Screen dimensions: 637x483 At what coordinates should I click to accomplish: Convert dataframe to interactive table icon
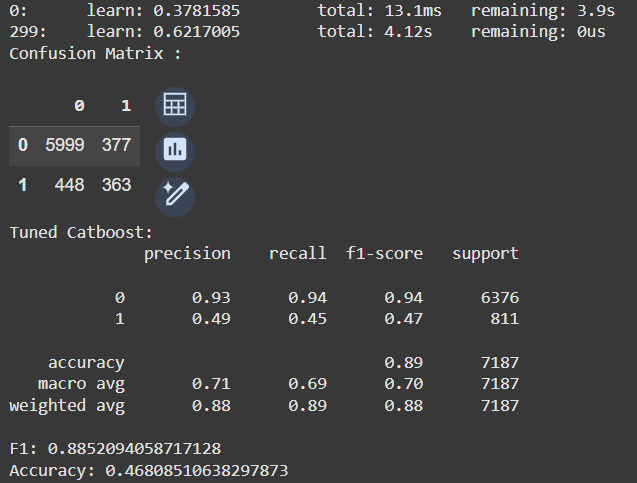tap(175, 107)
